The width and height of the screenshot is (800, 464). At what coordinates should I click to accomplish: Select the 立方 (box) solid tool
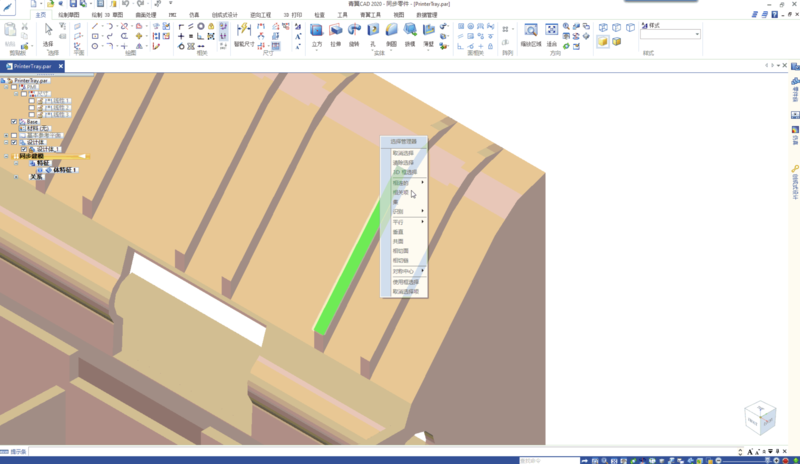point(317,35)
